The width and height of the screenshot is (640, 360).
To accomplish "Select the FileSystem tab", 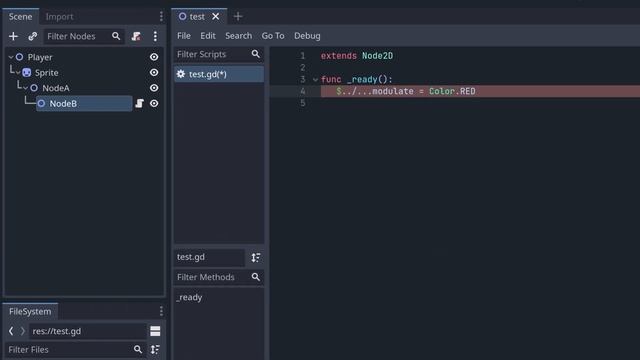I will tap(30, 311).
